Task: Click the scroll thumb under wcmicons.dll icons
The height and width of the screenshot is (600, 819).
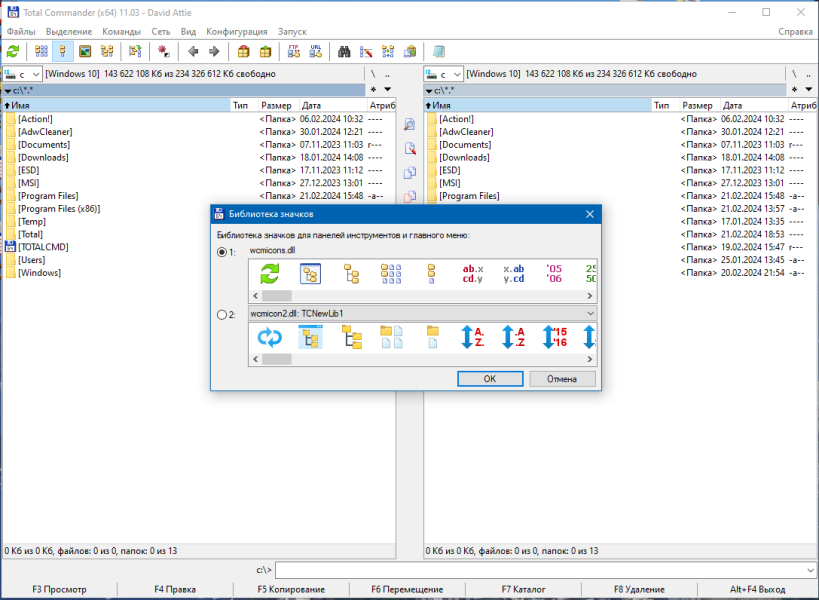Action: point(276,296)
